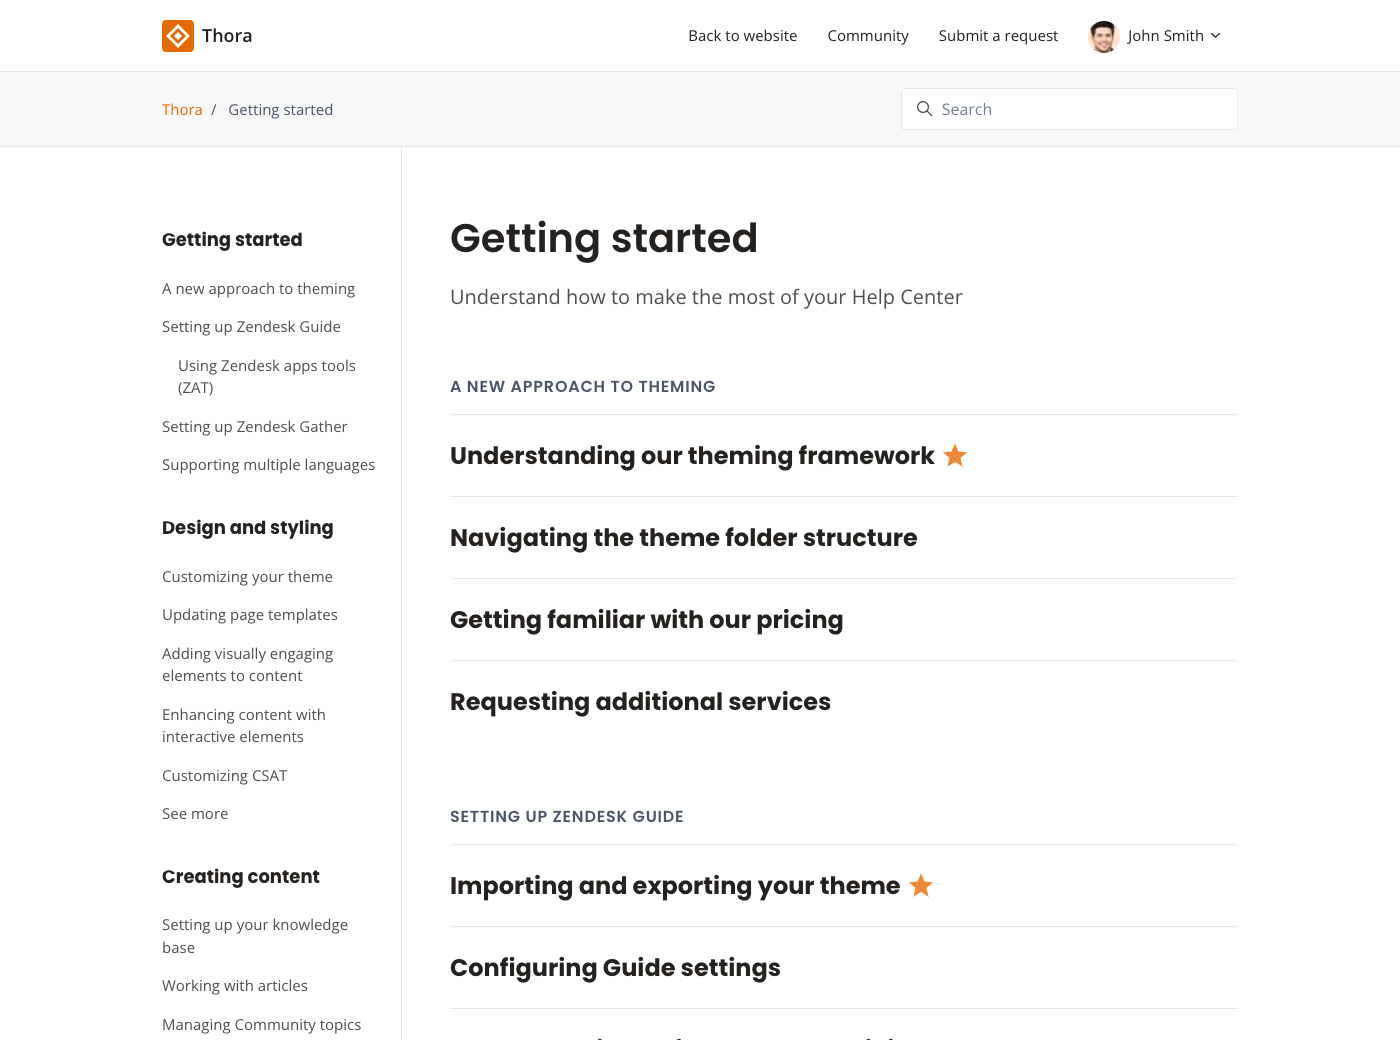Click the Thora diamond logo icon
Screen dimensions: 1400x1040
[178, 36]
